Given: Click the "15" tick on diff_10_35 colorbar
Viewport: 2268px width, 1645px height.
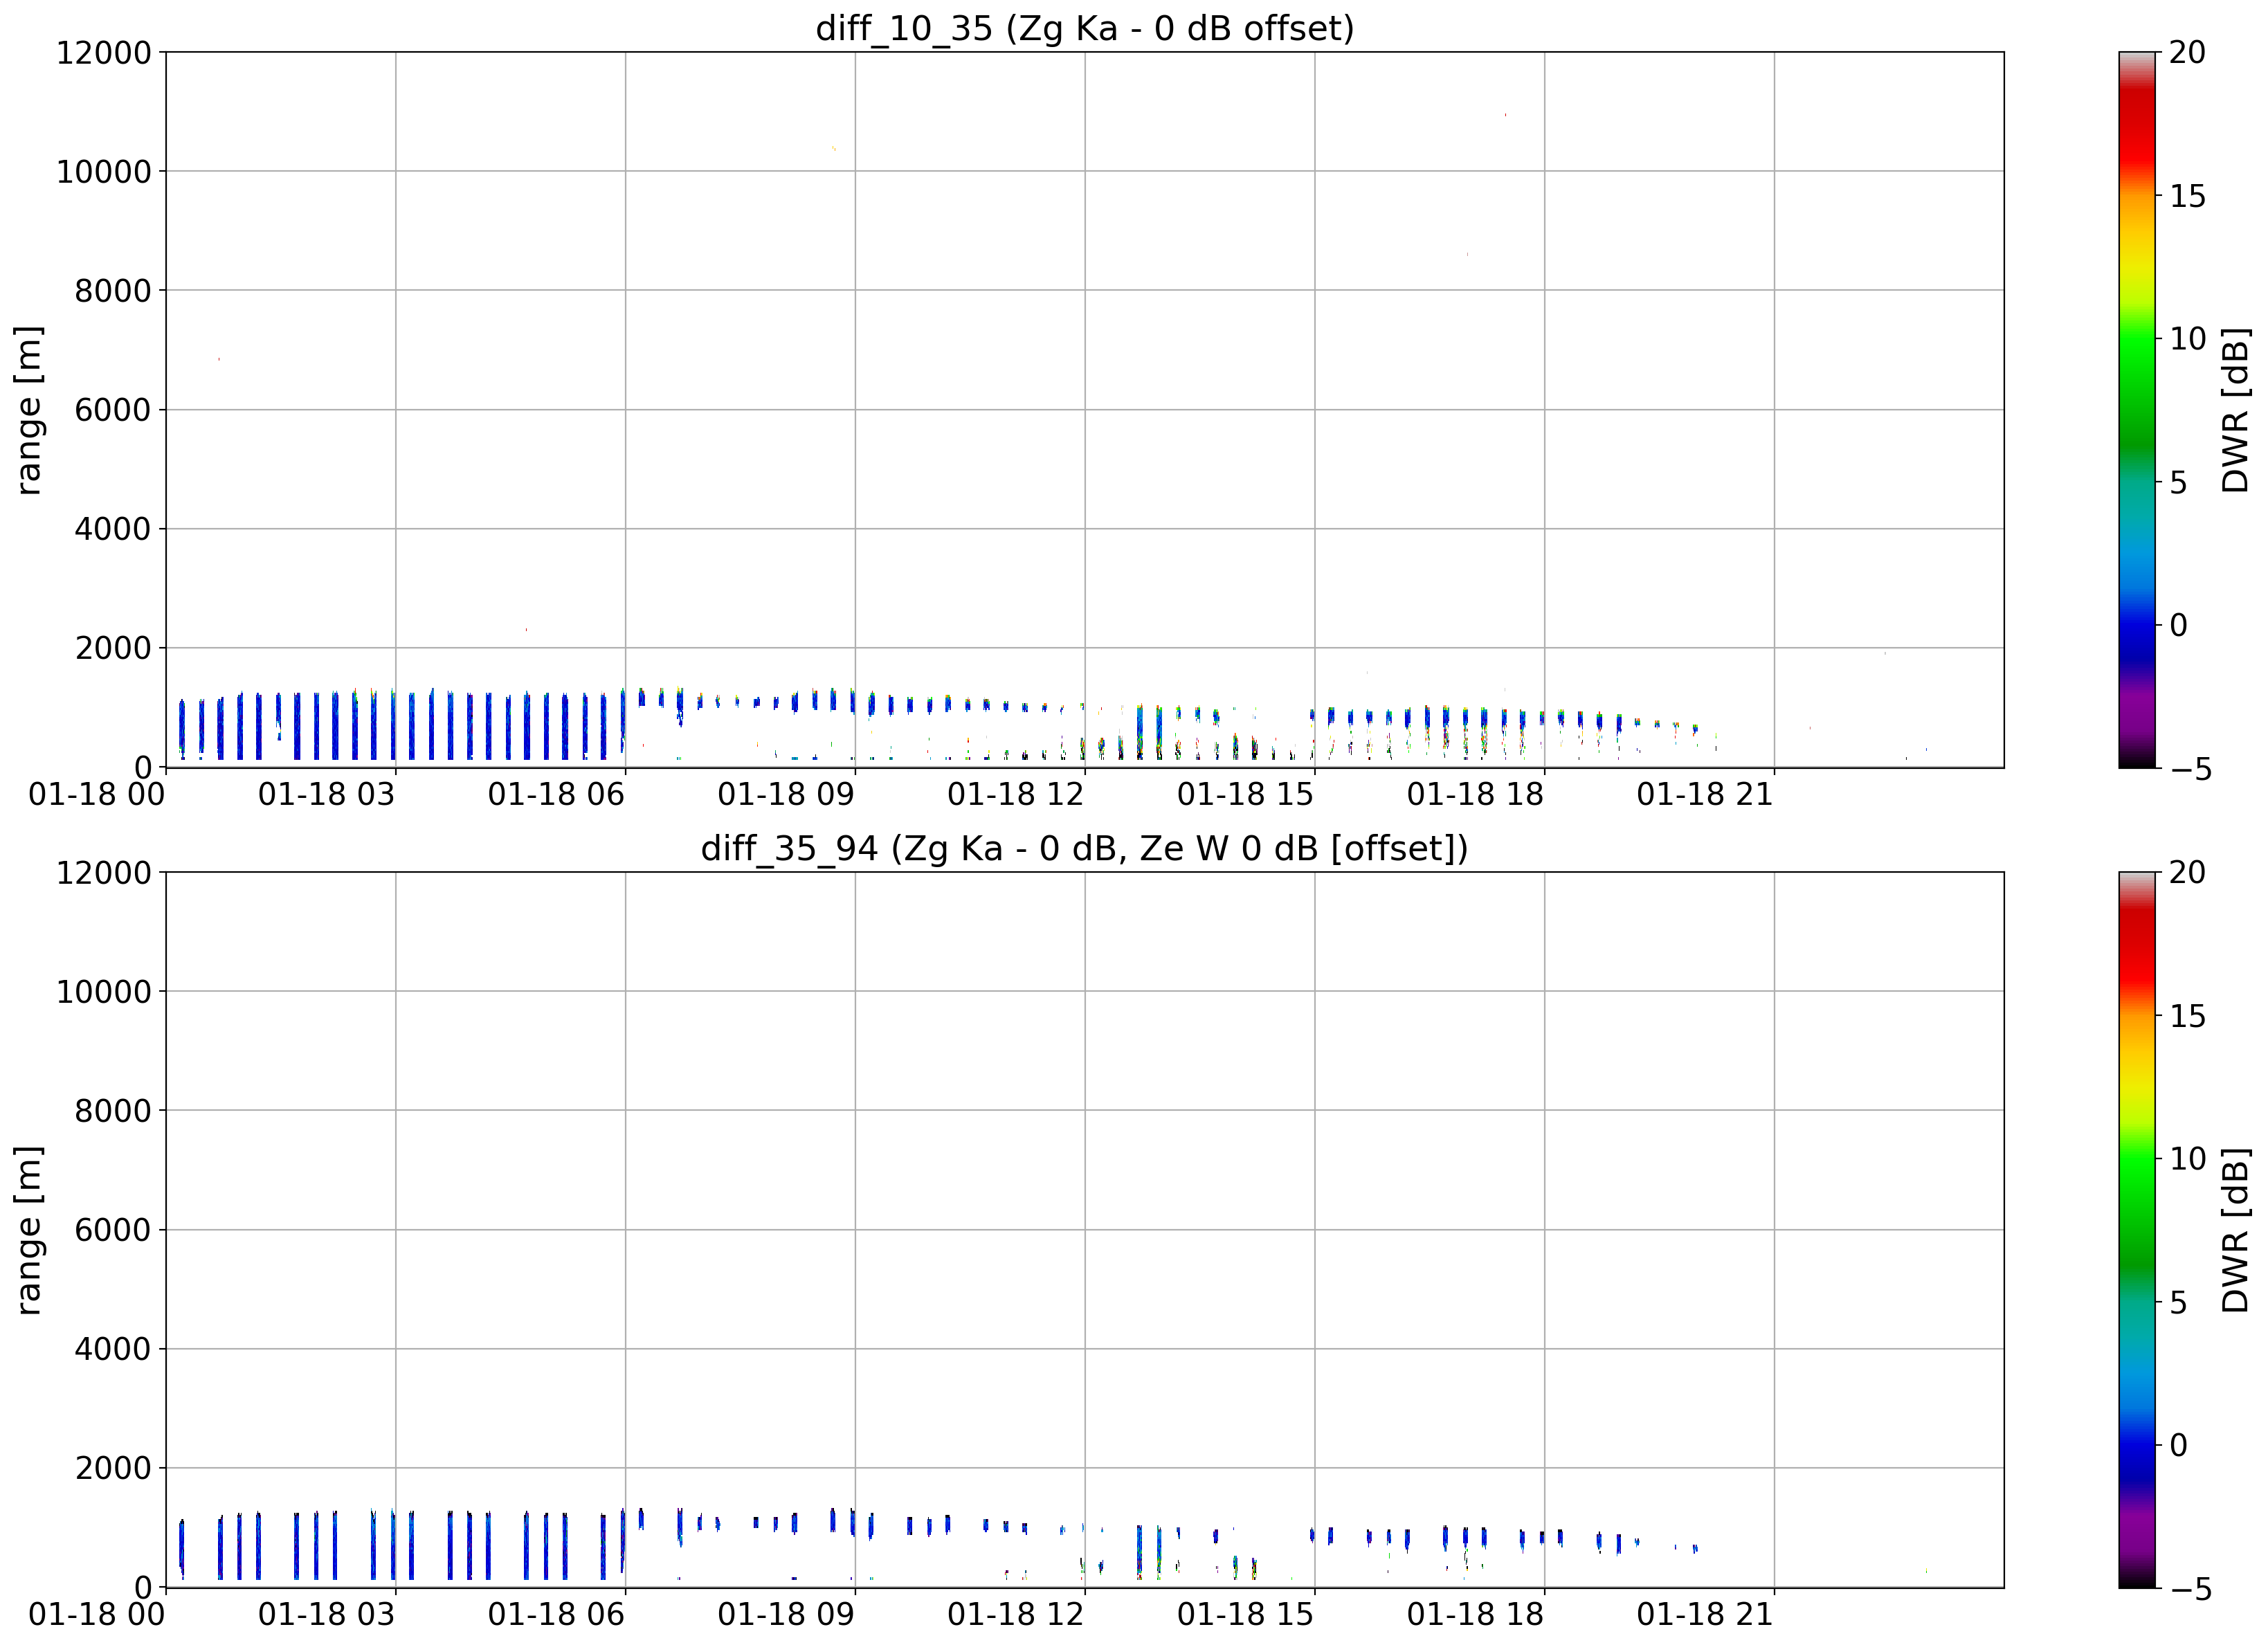Looking at the screenshot, I should (x=2187, y=196).
